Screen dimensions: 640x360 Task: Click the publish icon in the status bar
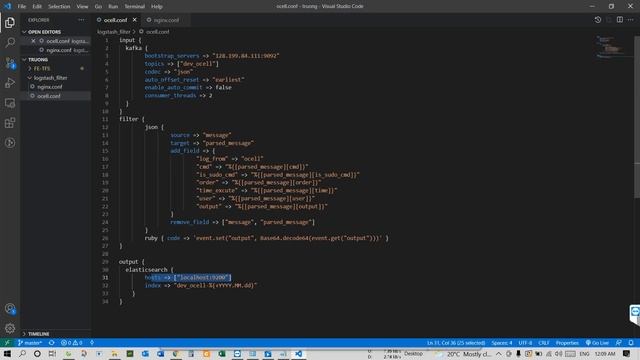click(92, 343)
